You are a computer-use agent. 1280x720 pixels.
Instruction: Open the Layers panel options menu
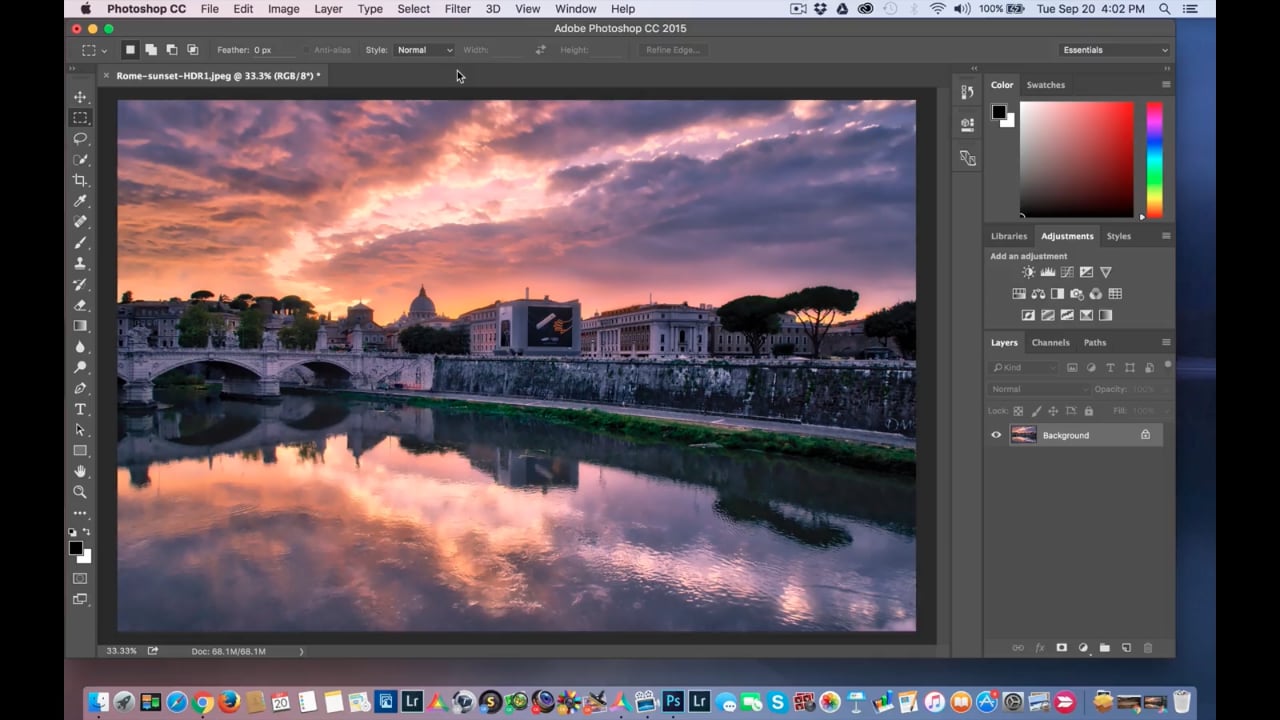pyautogui.click(x=1166, y=343)
